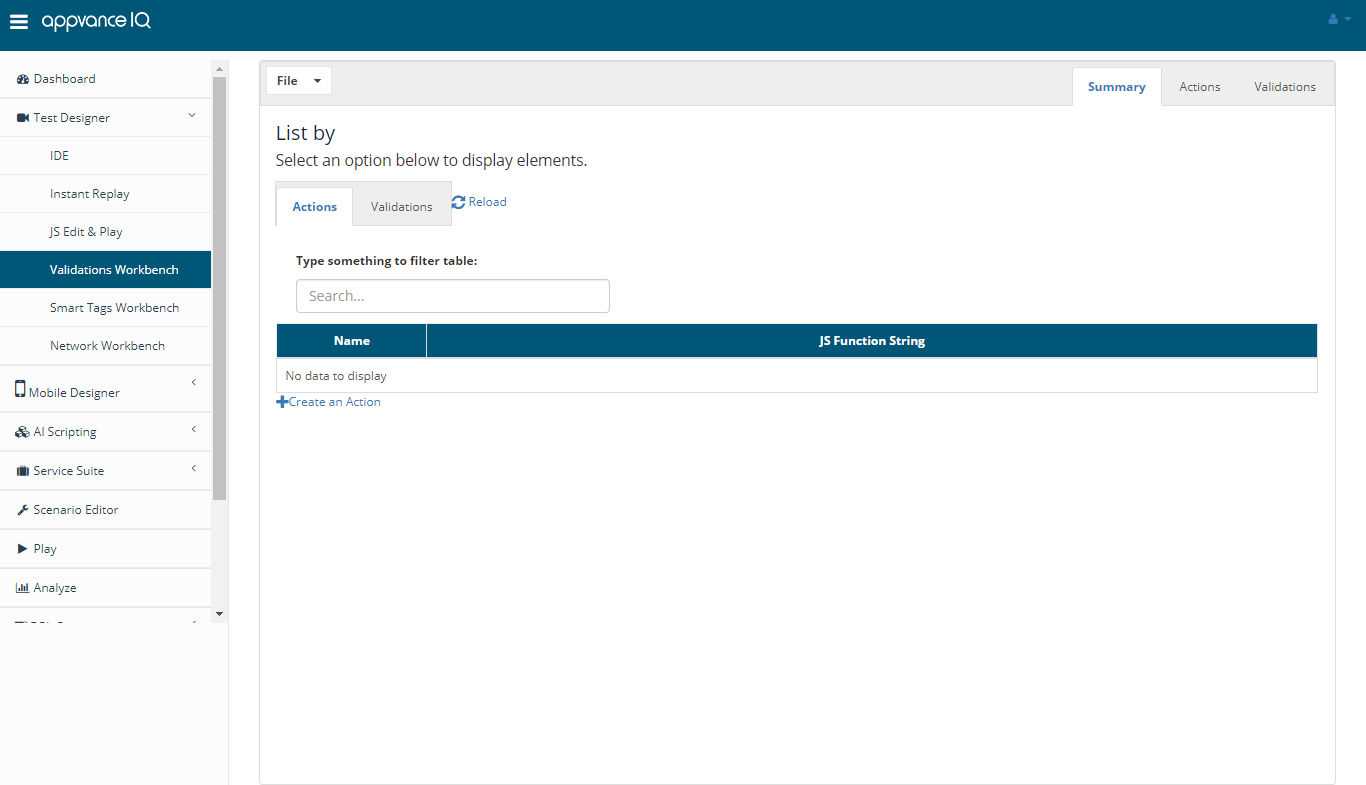The height and width of the screenshot is (785, 1366).
Task: Collapse the Test Designer section chevron
Action: pyautogui.click(x=192, y=116)
